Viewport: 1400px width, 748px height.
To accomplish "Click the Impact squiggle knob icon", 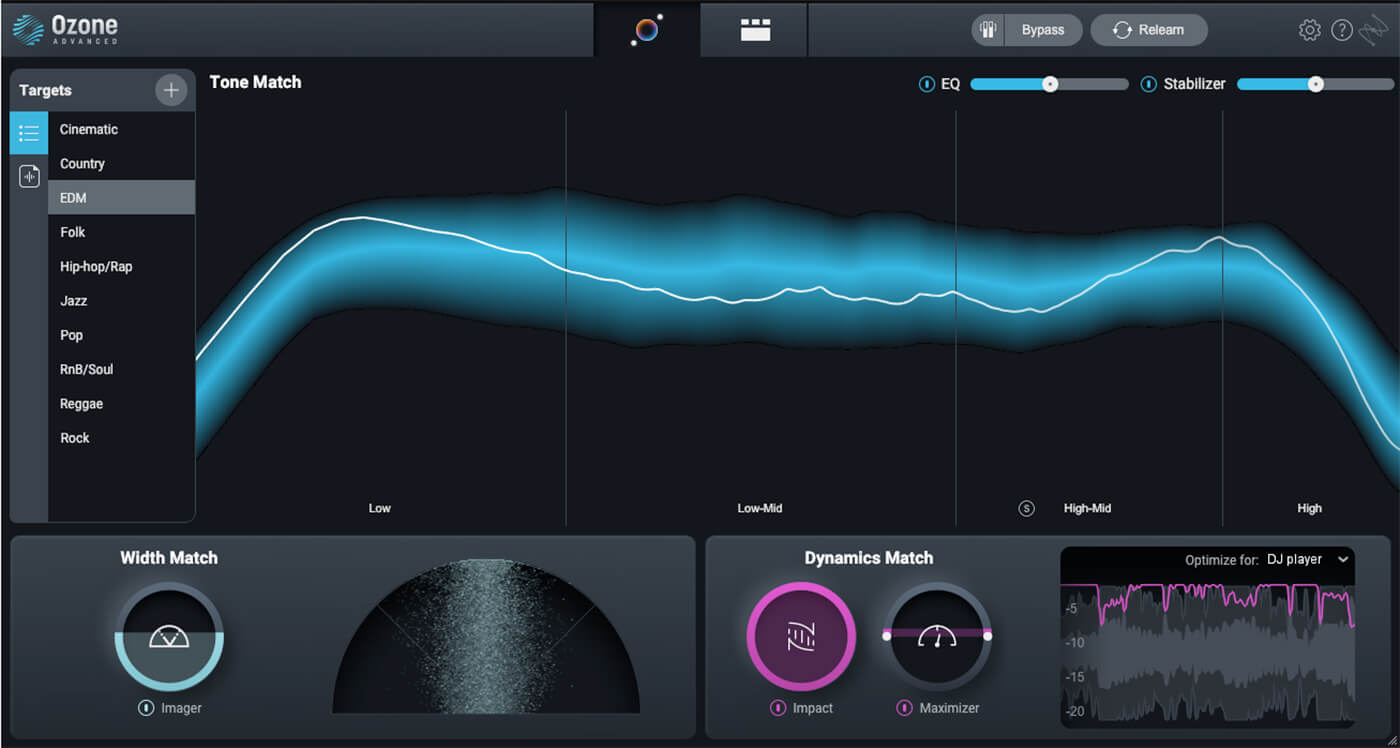I will tap(801, 637).
